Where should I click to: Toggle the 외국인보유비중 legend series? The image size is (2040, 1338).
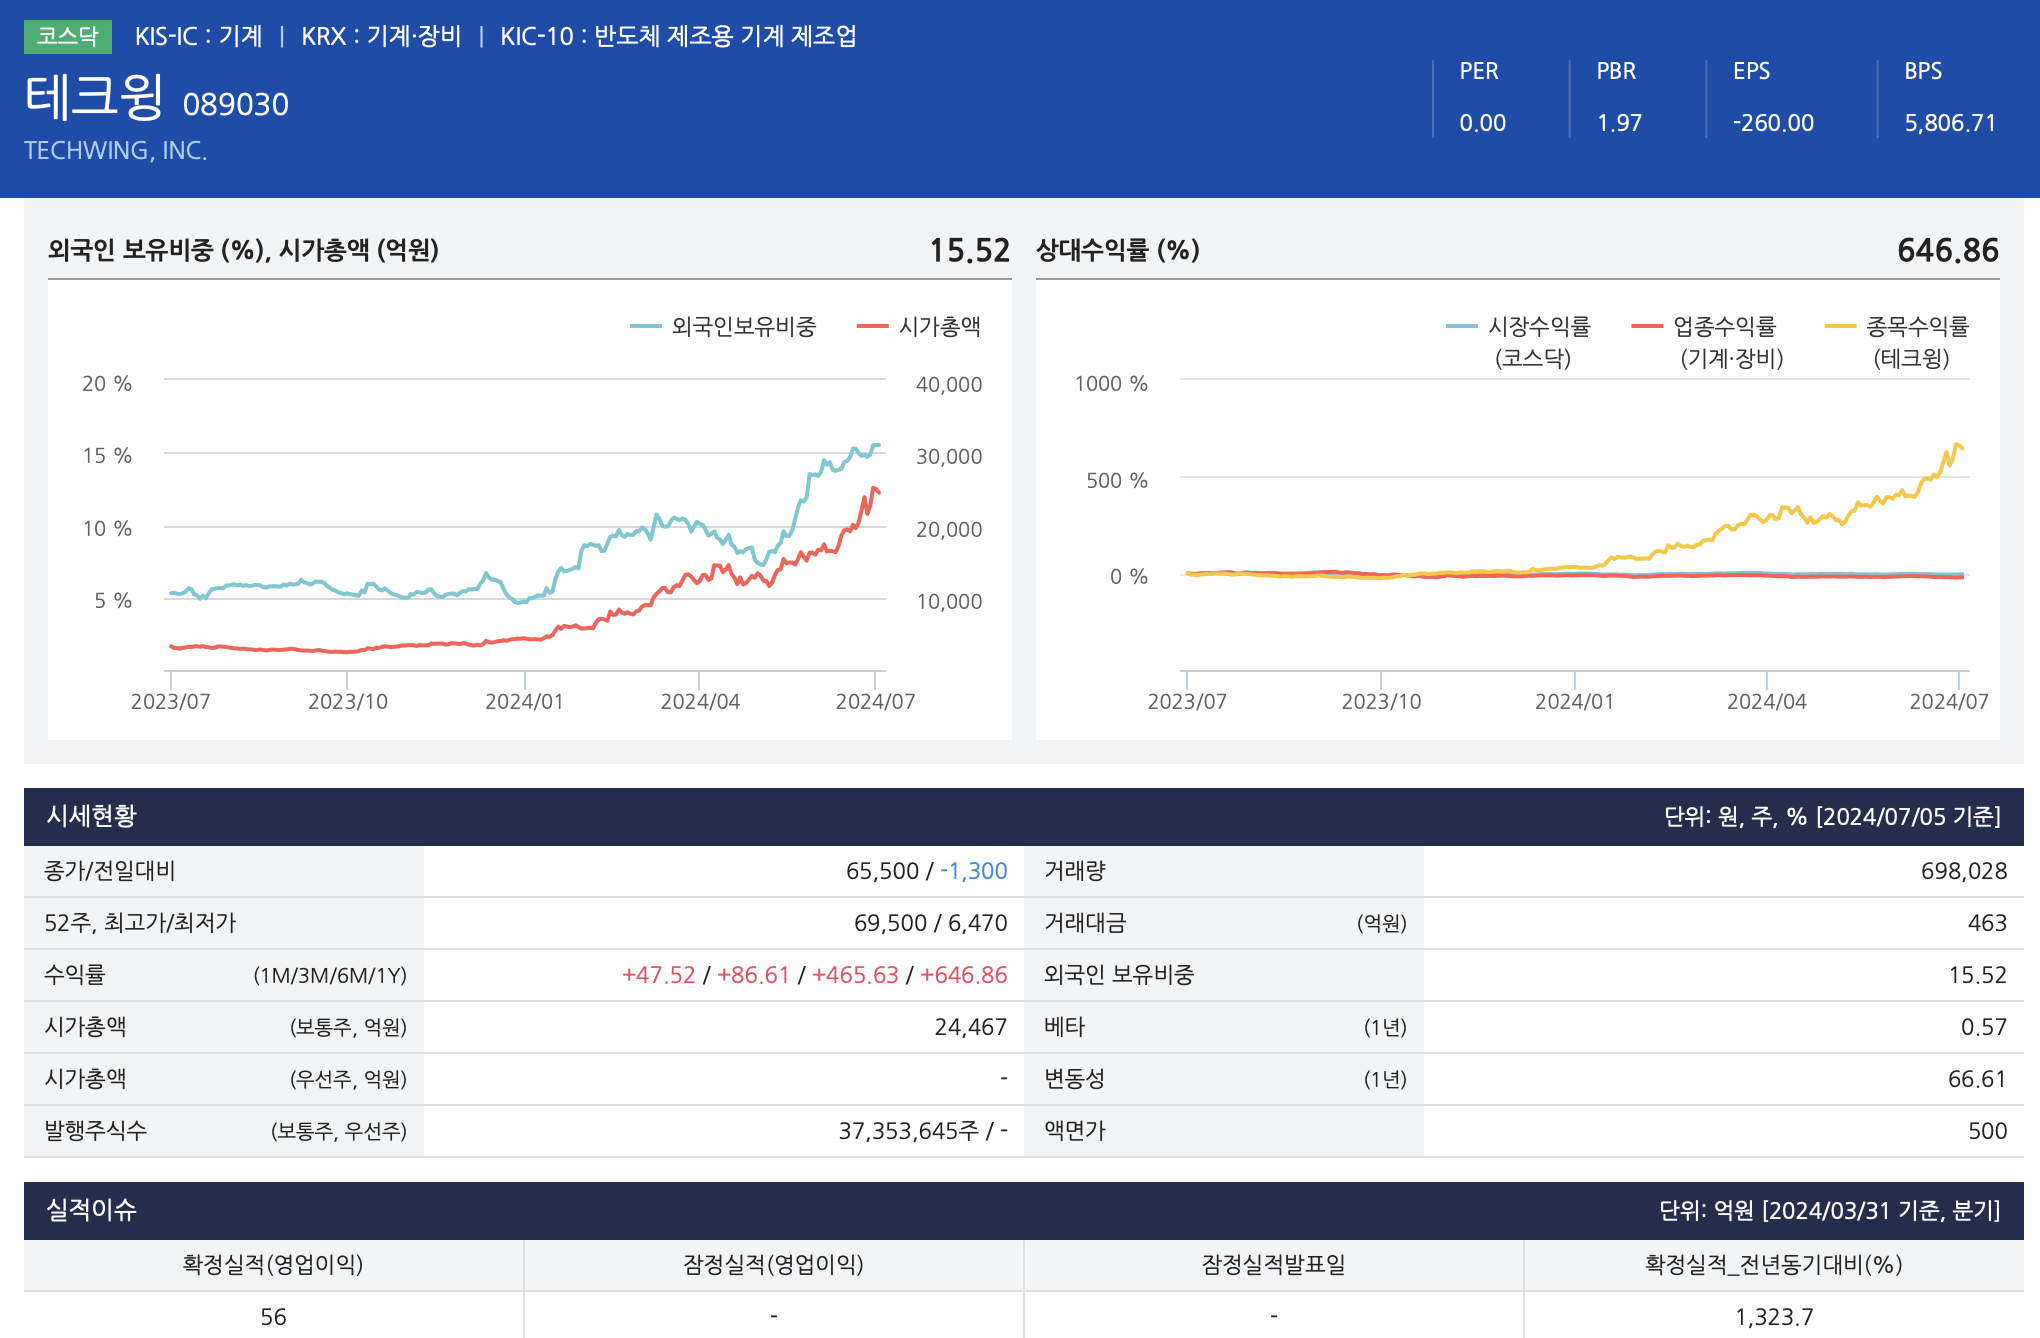(x=742, y=326)
